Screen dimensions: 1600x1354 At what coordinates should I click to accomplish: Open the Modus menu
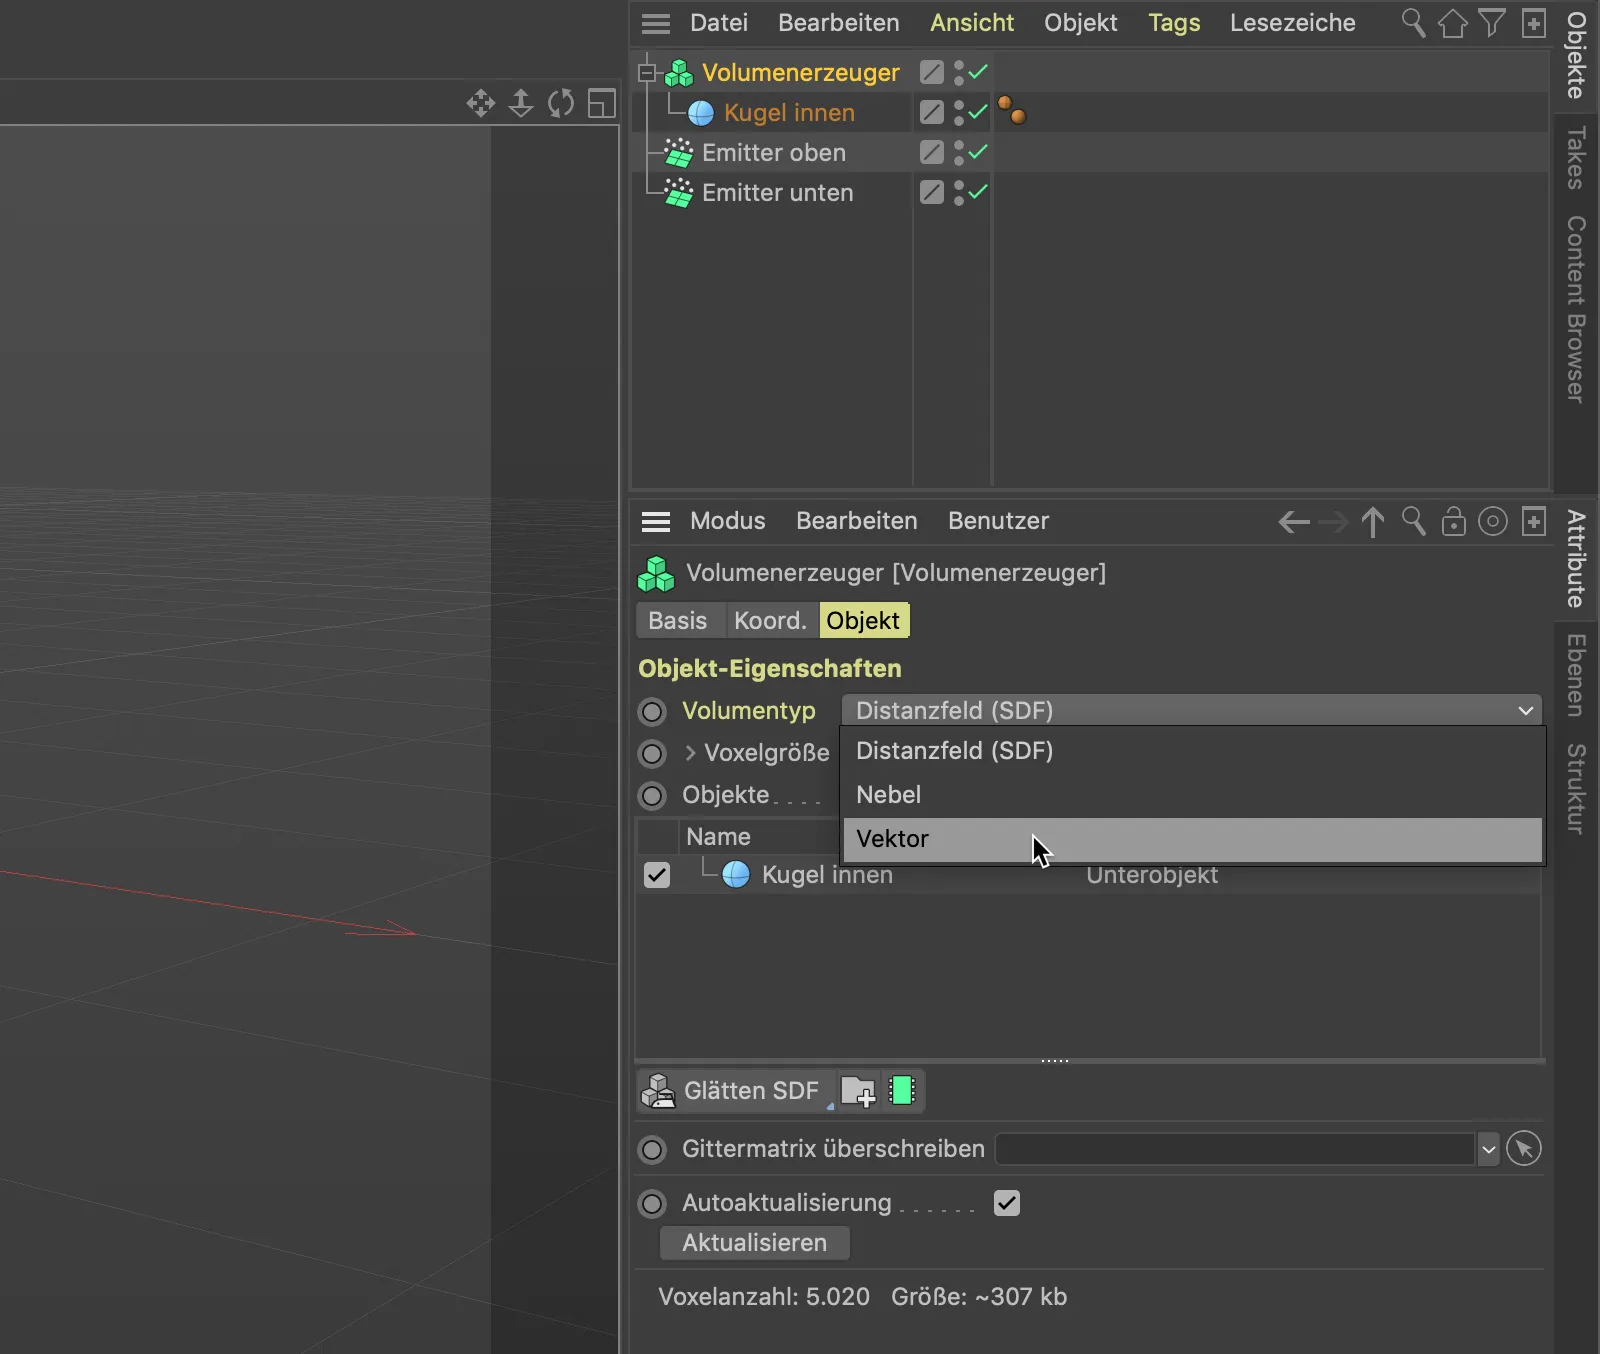pyautogui.click(x=727, y=521)
